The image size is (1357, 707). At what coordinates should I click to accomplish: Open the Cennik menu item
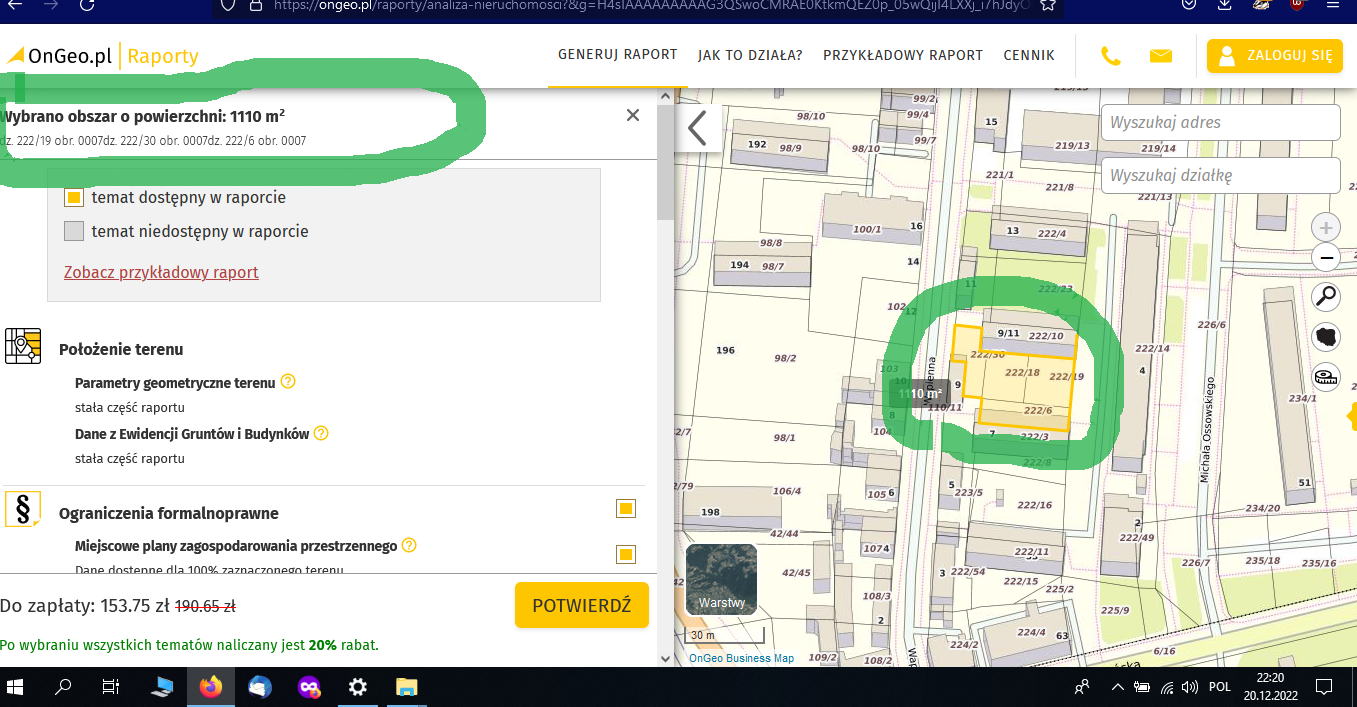coord(1029,56)
